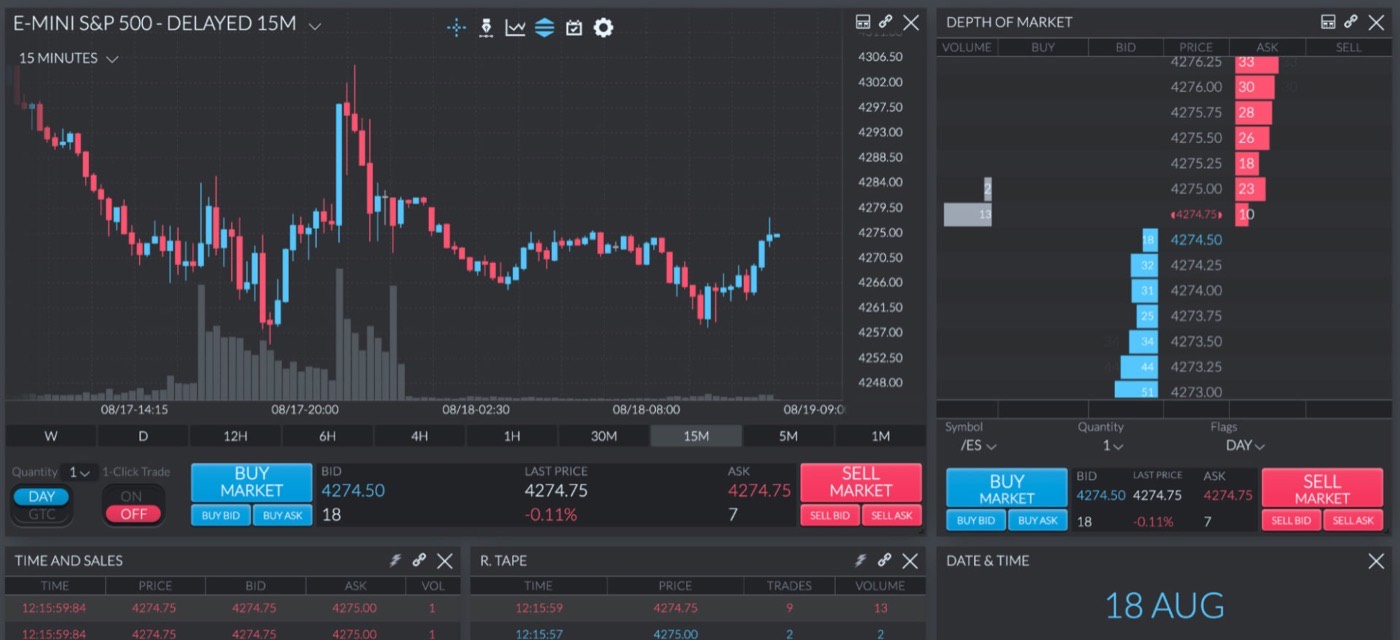
Task: Switch chart to 5M timeframe
Action: click(x=788, y=436)
